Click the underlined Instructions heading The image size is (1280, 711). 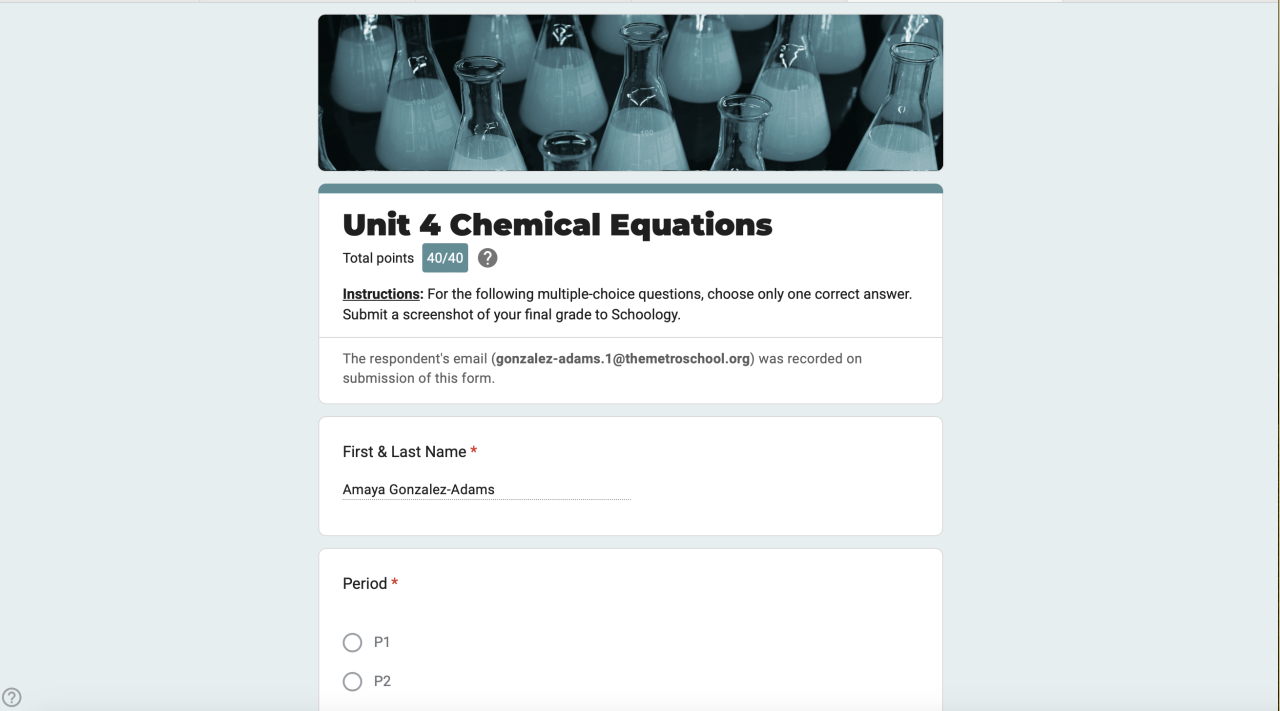pyautogui.click(x=383, y=294)
